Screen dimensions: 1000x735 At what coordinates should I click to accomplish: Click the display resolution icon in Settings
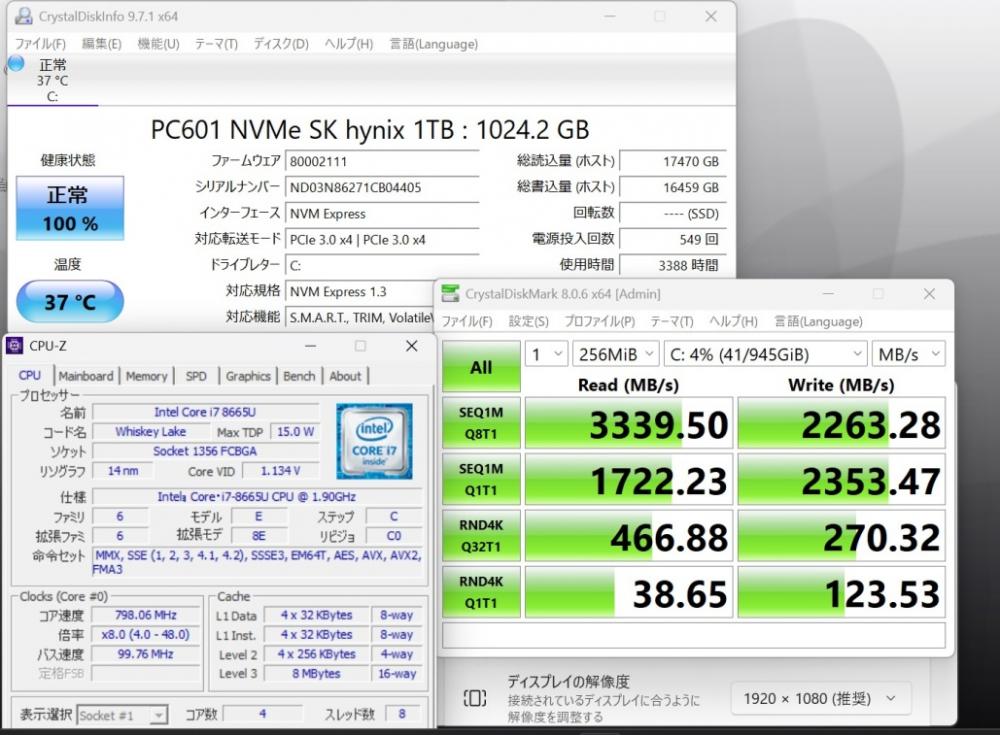[474, 699]
